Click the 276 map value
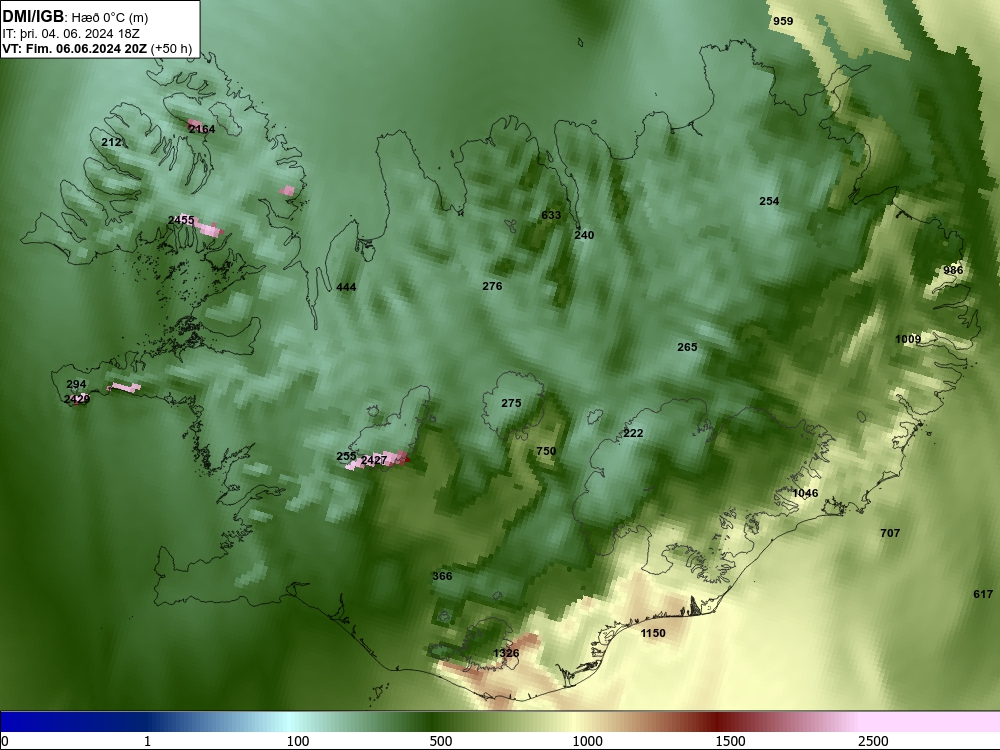The image size is (1000, 750). point(492,286)
